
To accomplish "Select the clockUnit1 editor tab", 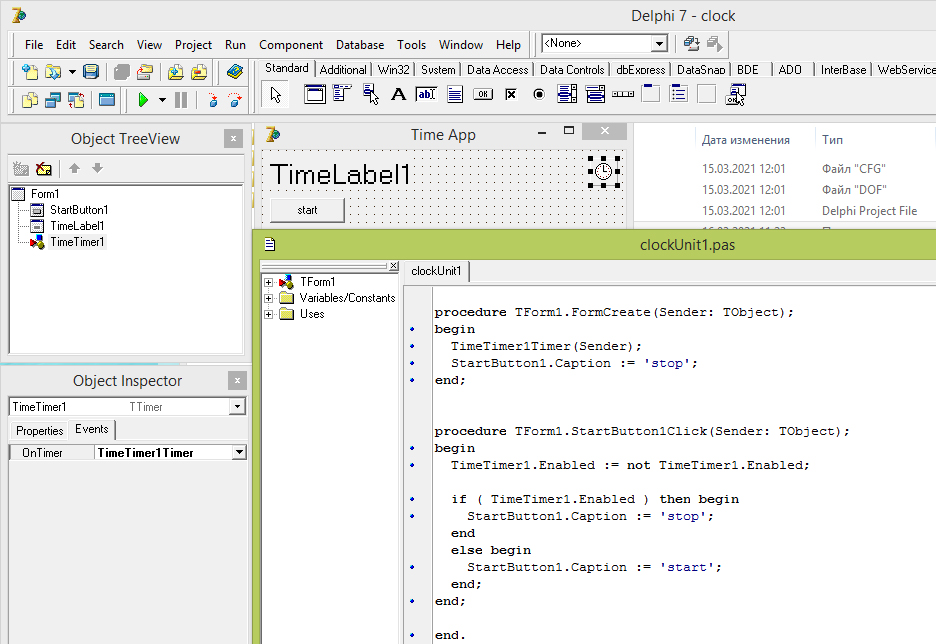I will pos(436,271).
